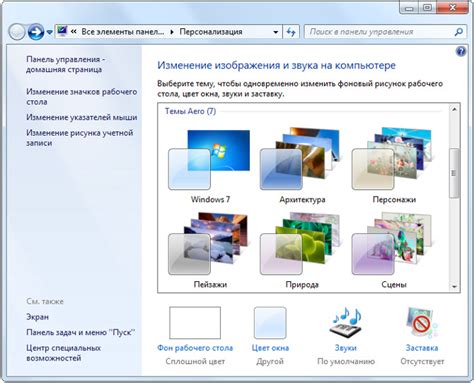This screenshot has width=474, height=383.
Task: Click the address bar refresh icon
Action: coord(291,32)
